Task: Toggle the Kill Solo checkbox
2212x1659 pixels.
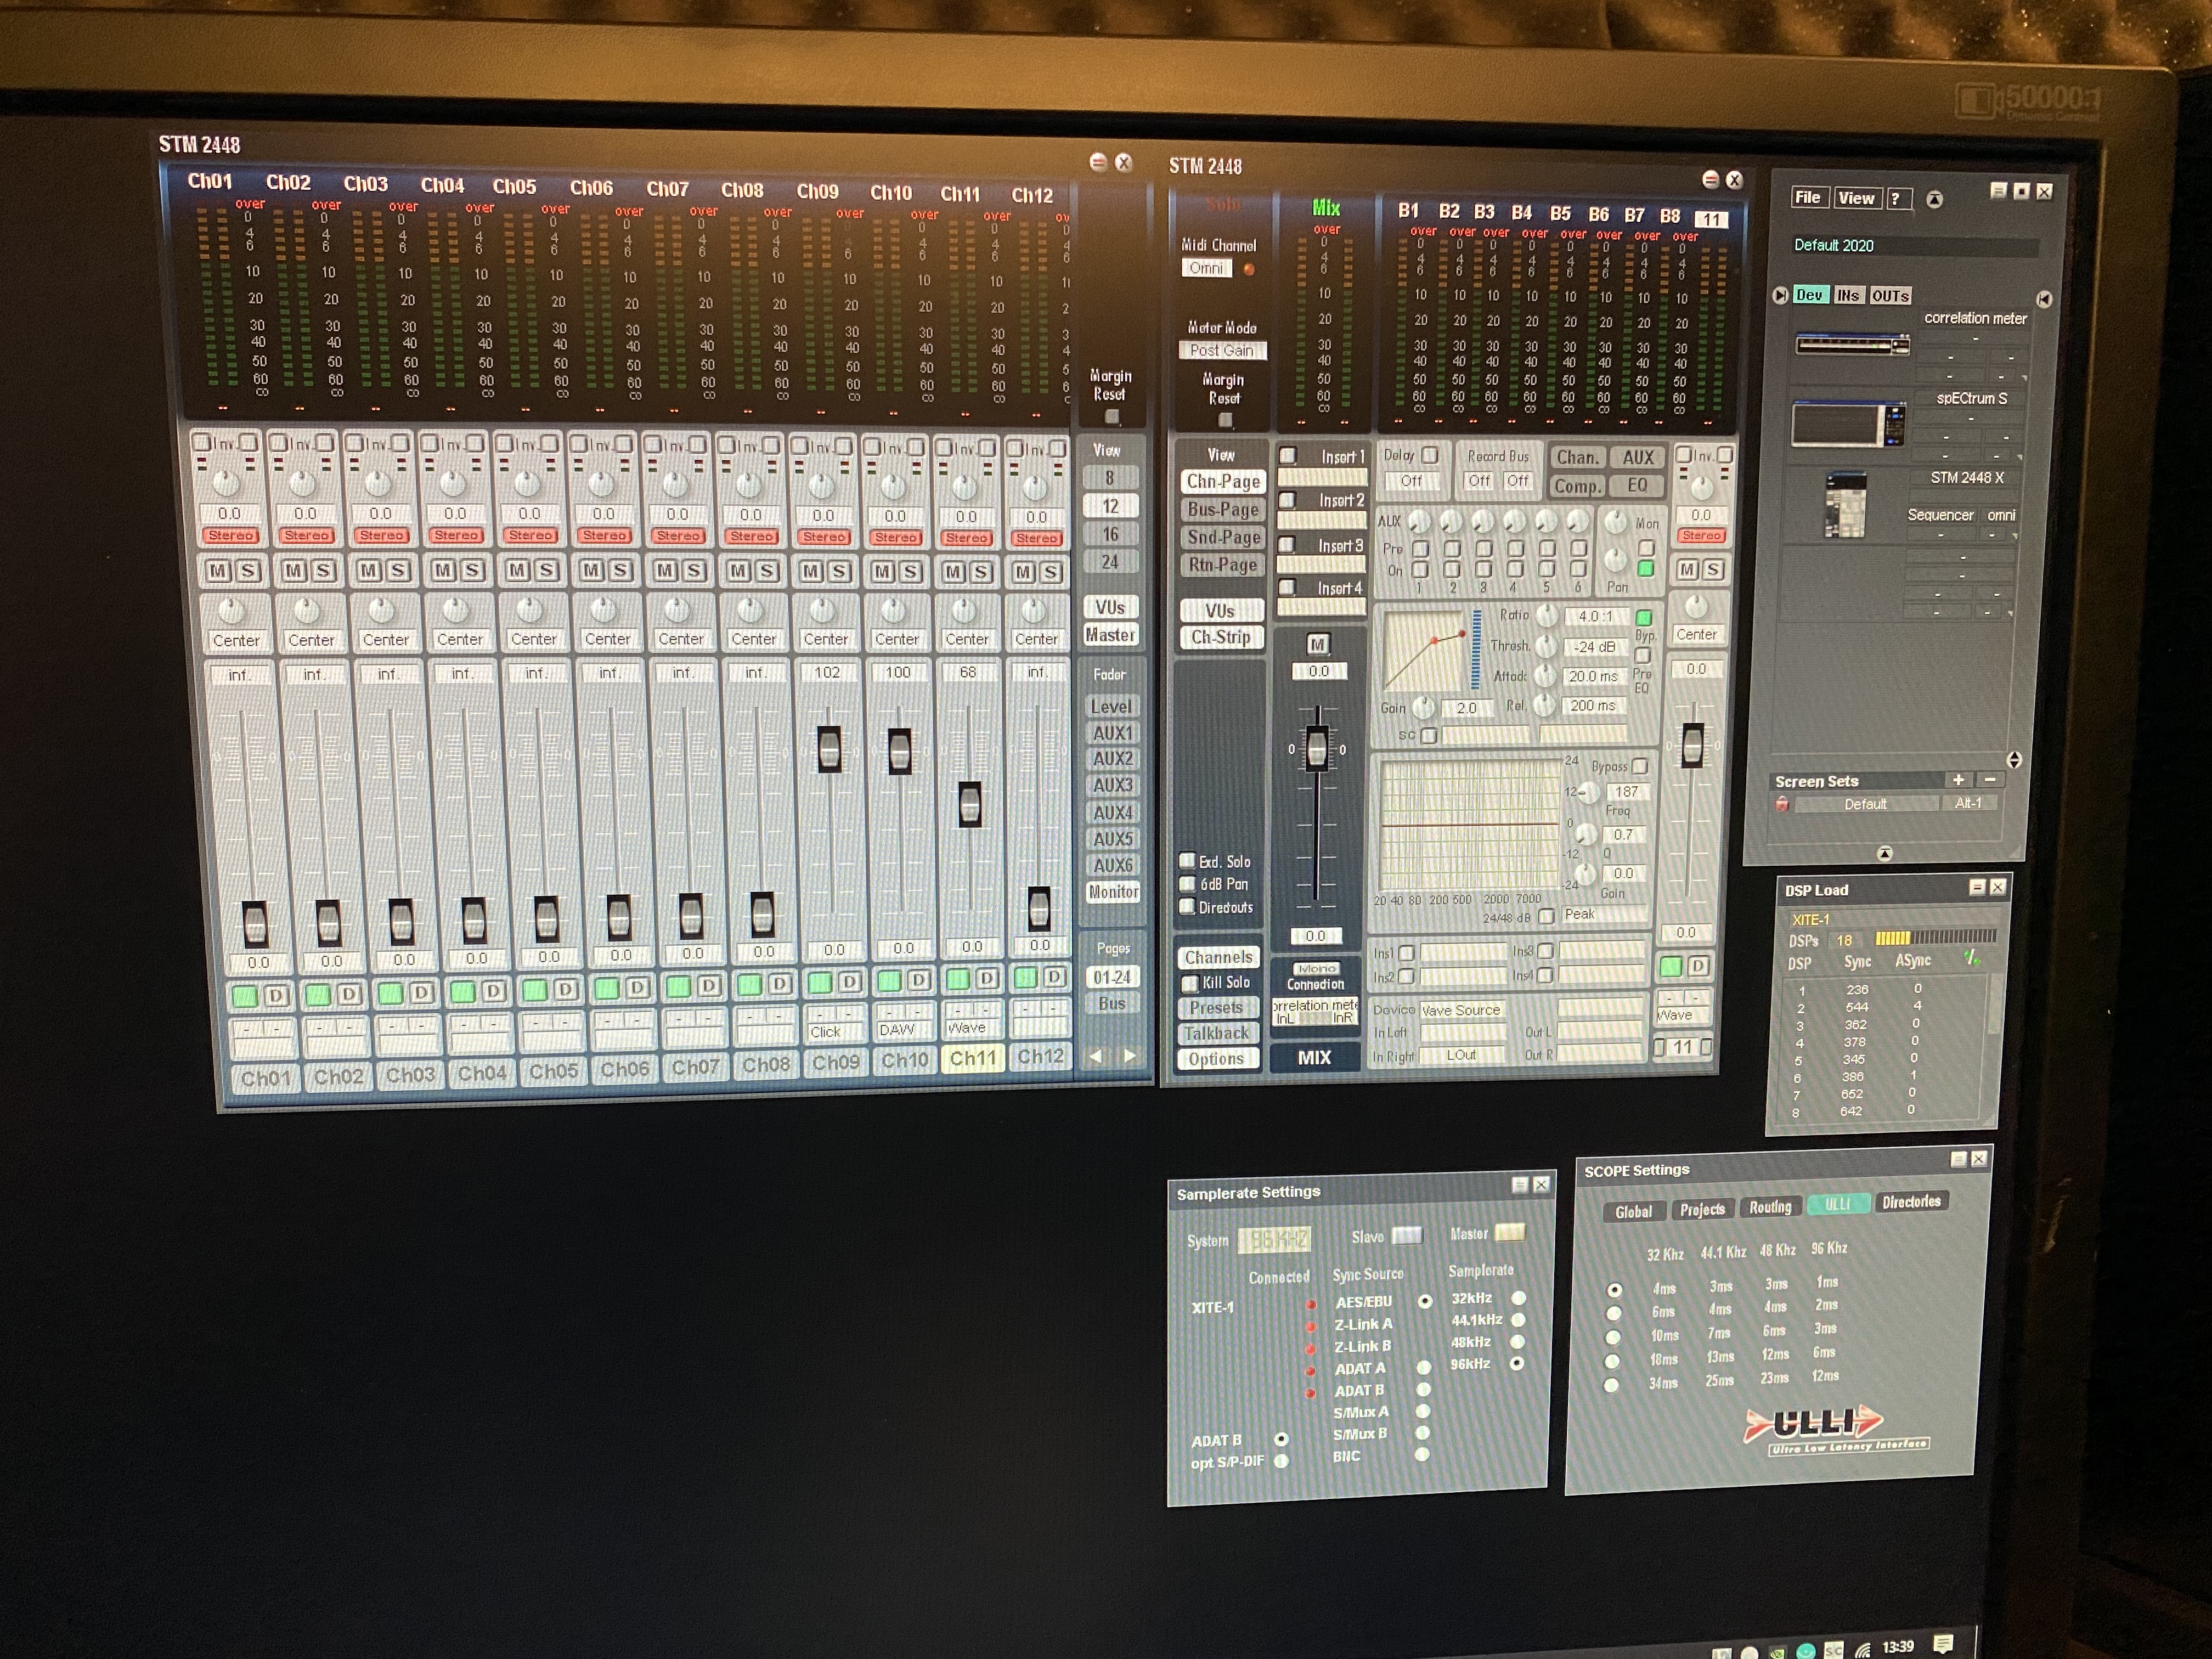Action: 1190,983
